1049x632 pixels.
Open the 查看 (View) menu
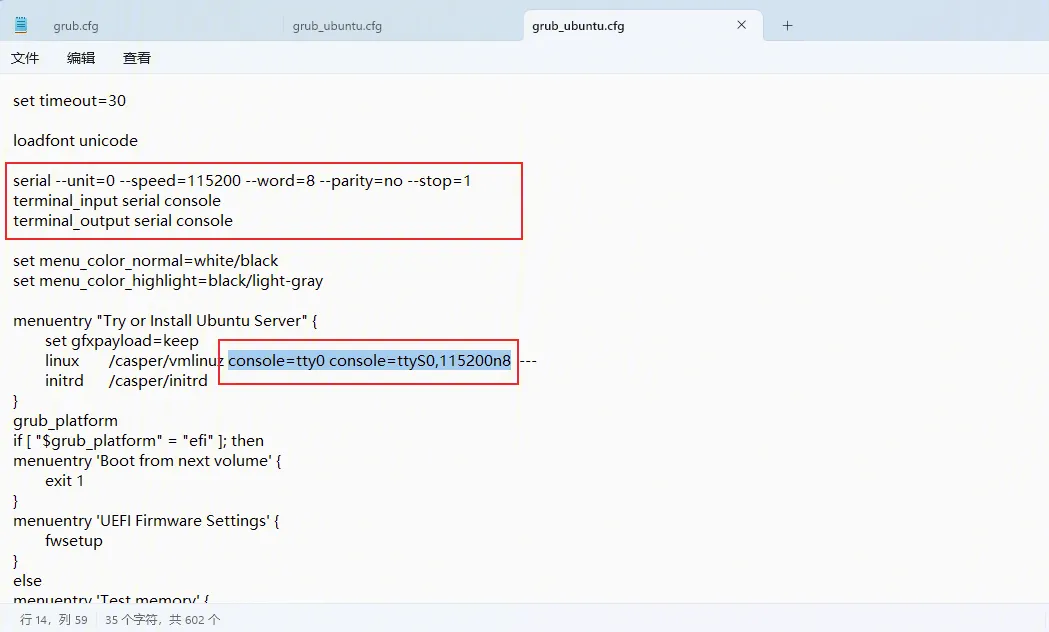[x=137, y=58]
